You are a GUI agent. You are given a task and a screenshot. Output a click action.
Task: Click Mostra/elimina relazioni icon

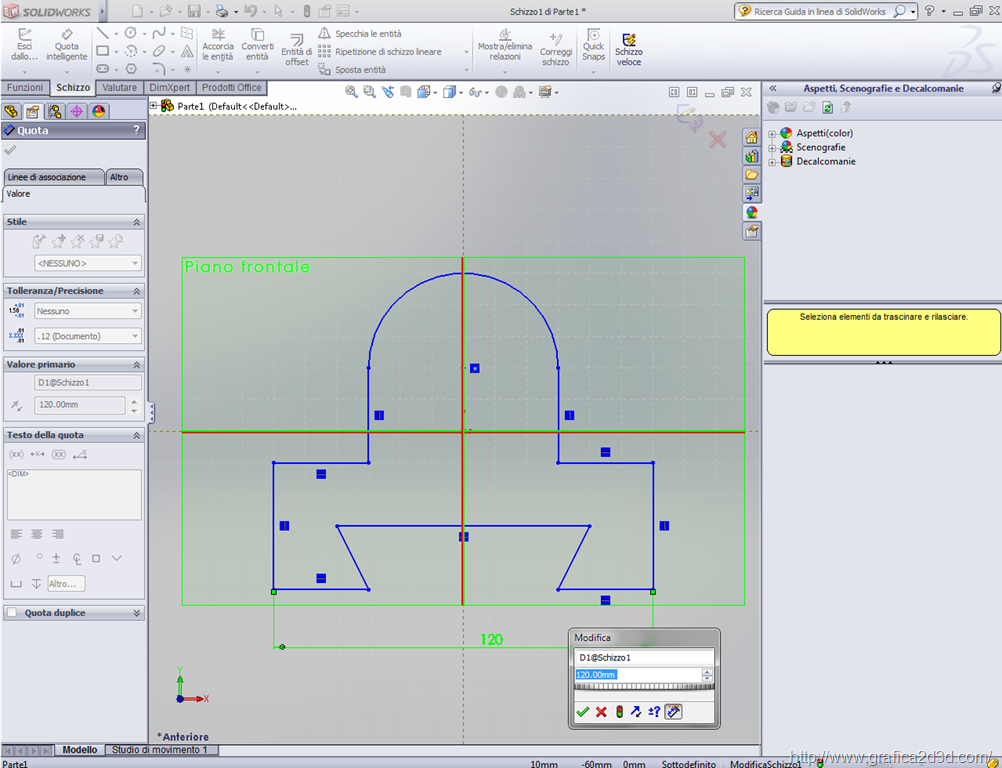pyautogui.click(x=505, y=45)
